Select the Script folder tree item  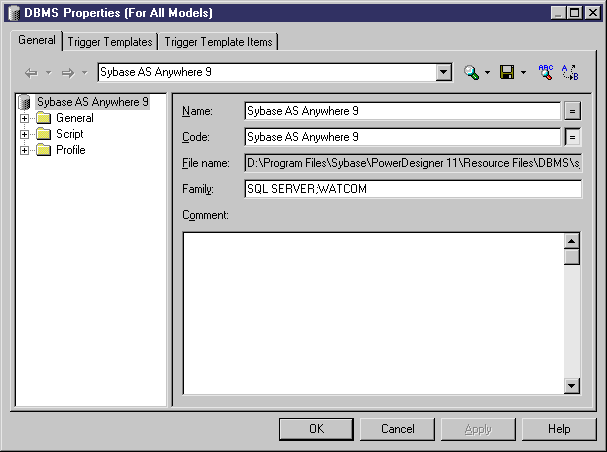(x=70, y=134)
